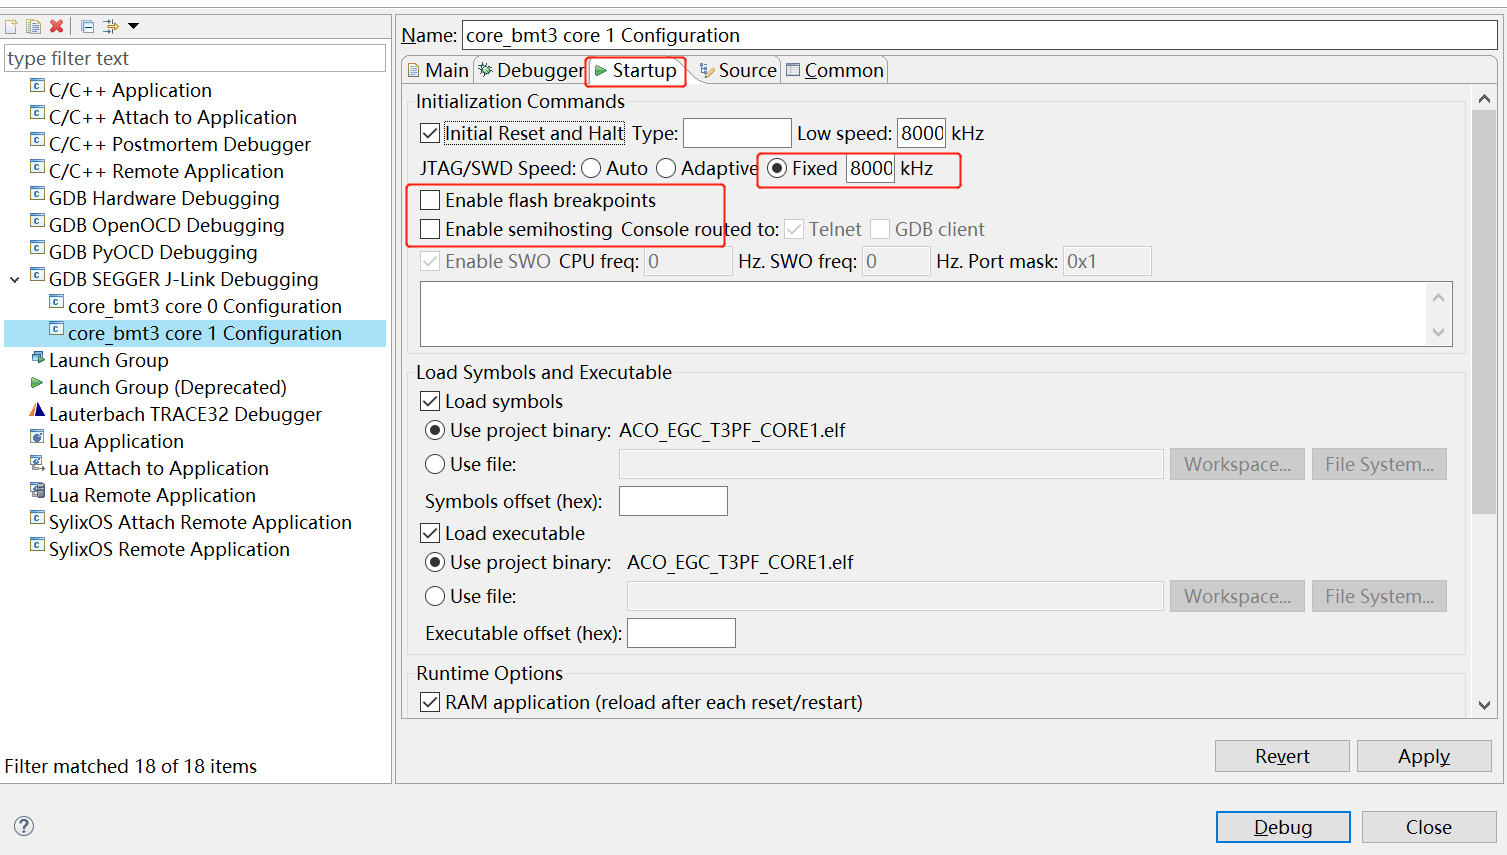
Task: Click scroll down arrow in Startup panel
Action: (x=1484, y=705)
